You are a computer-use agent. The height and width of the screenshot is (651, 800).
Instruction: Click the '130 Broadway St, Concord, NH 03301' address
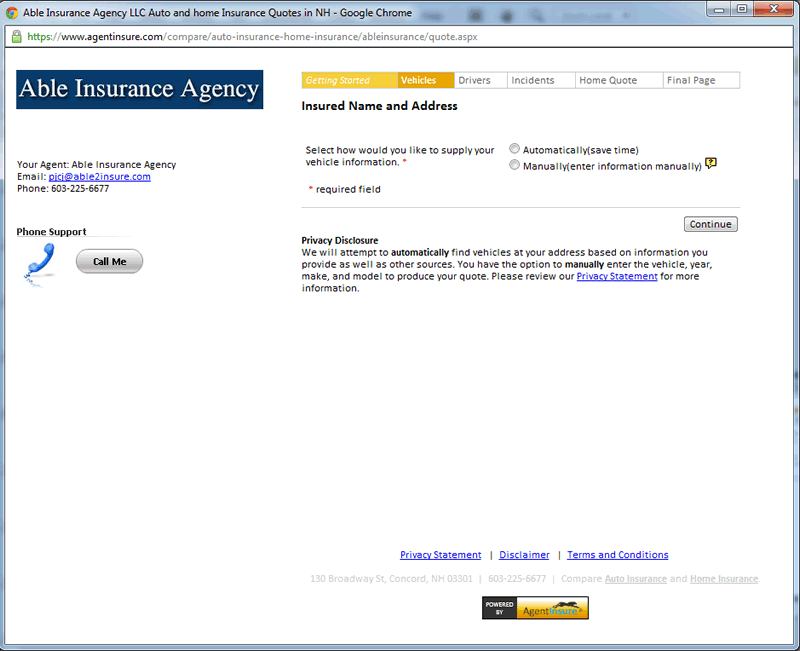coord(391,579)
